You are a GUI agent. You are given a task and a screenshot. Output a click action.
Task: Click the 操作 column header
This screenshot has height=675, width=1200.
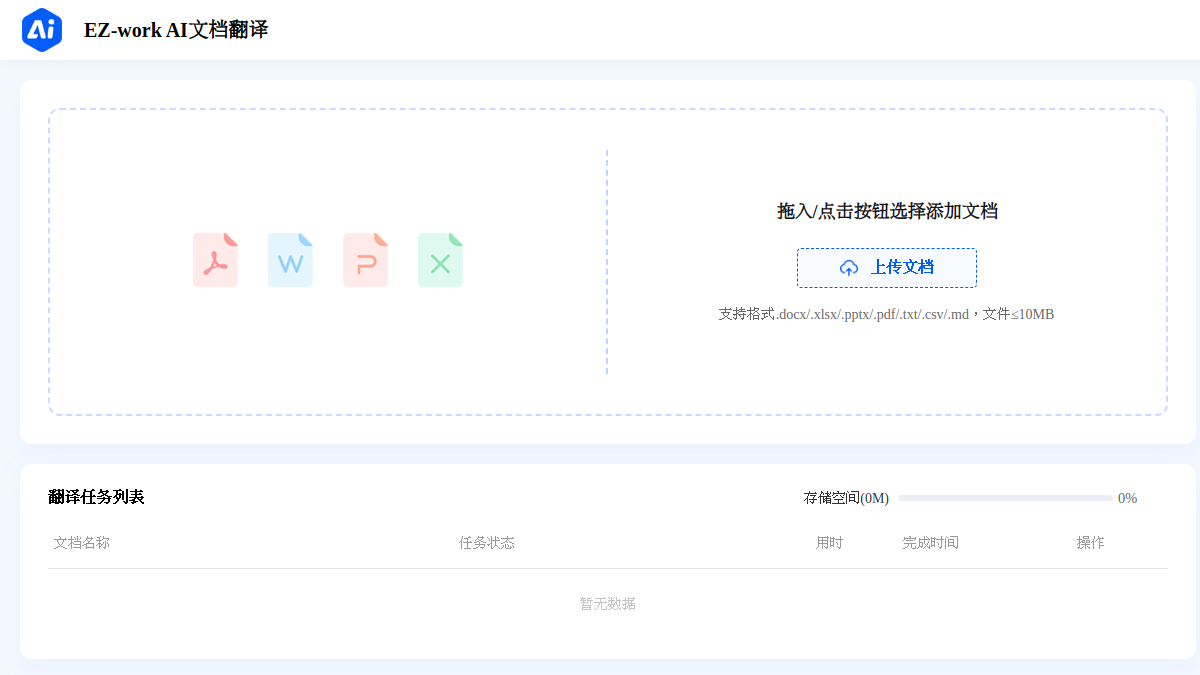click(1090, 543)
